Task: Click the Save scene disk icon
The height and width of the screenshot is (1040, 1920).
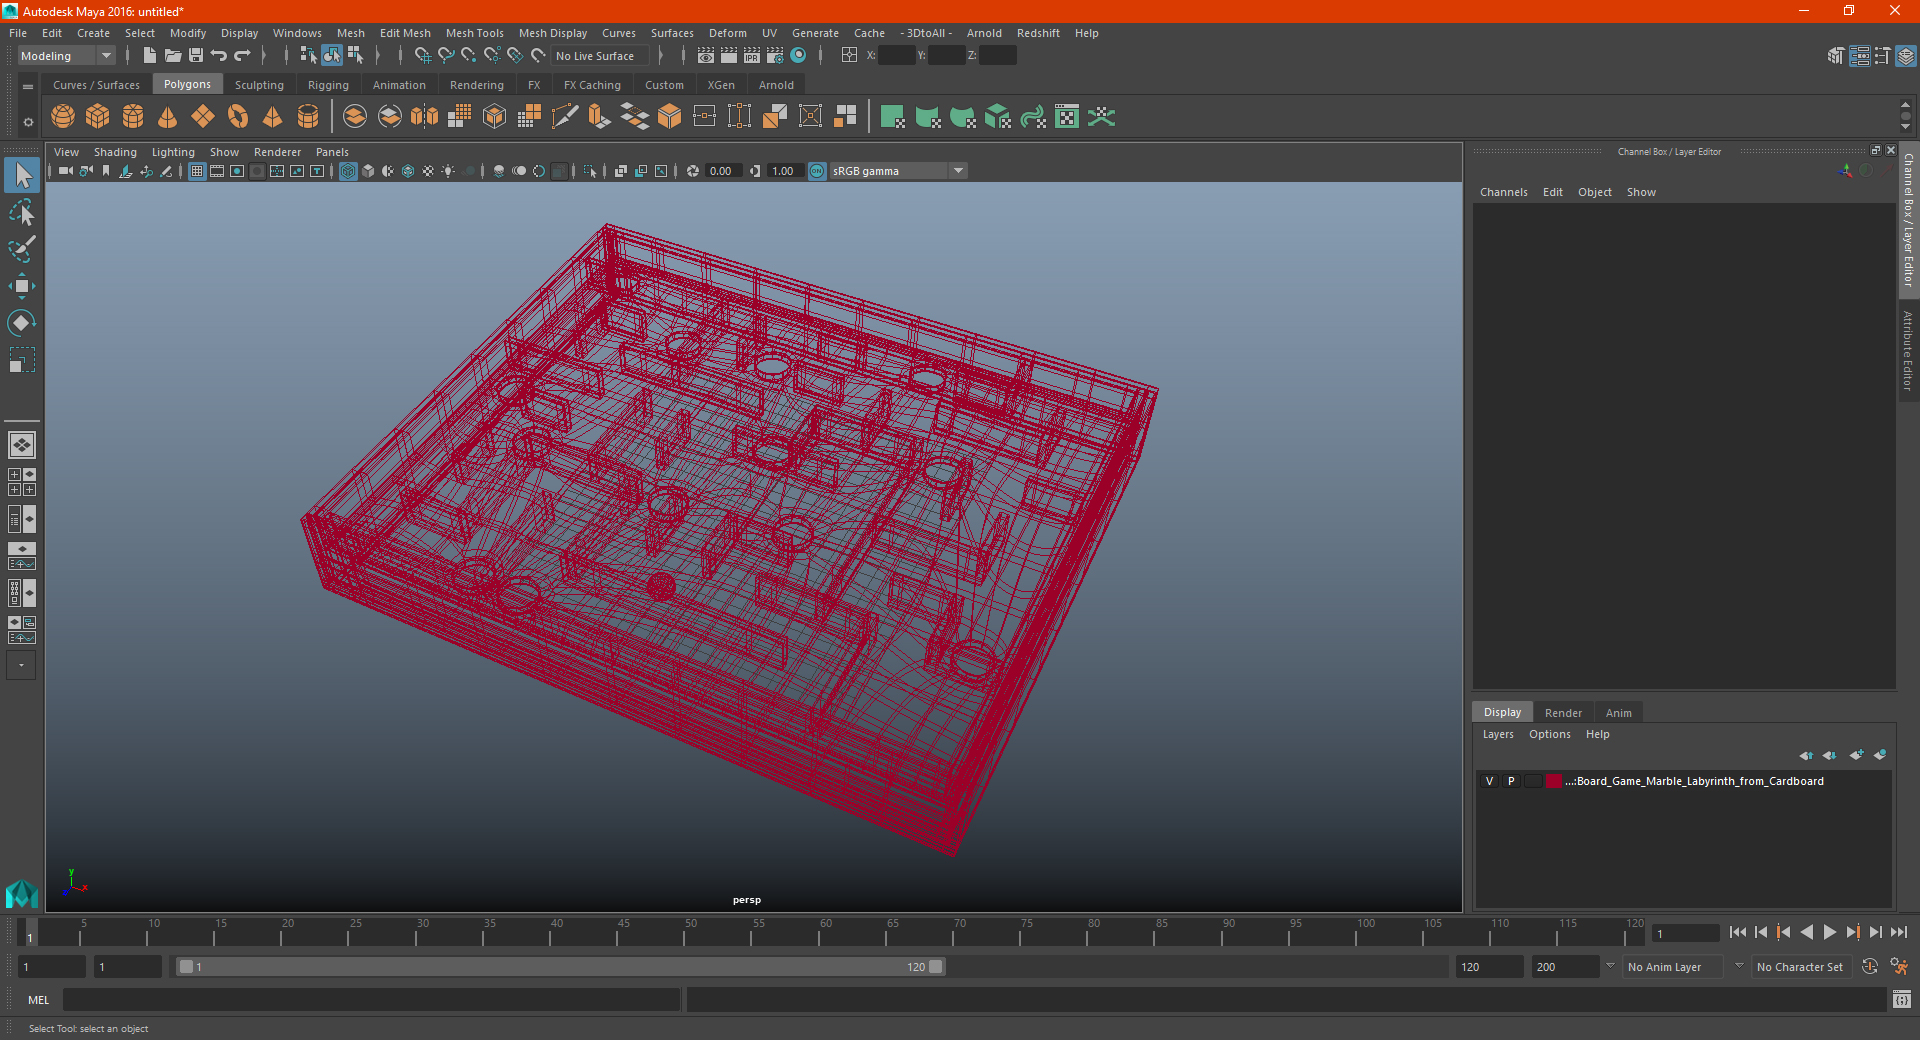Action: (196, 56)
